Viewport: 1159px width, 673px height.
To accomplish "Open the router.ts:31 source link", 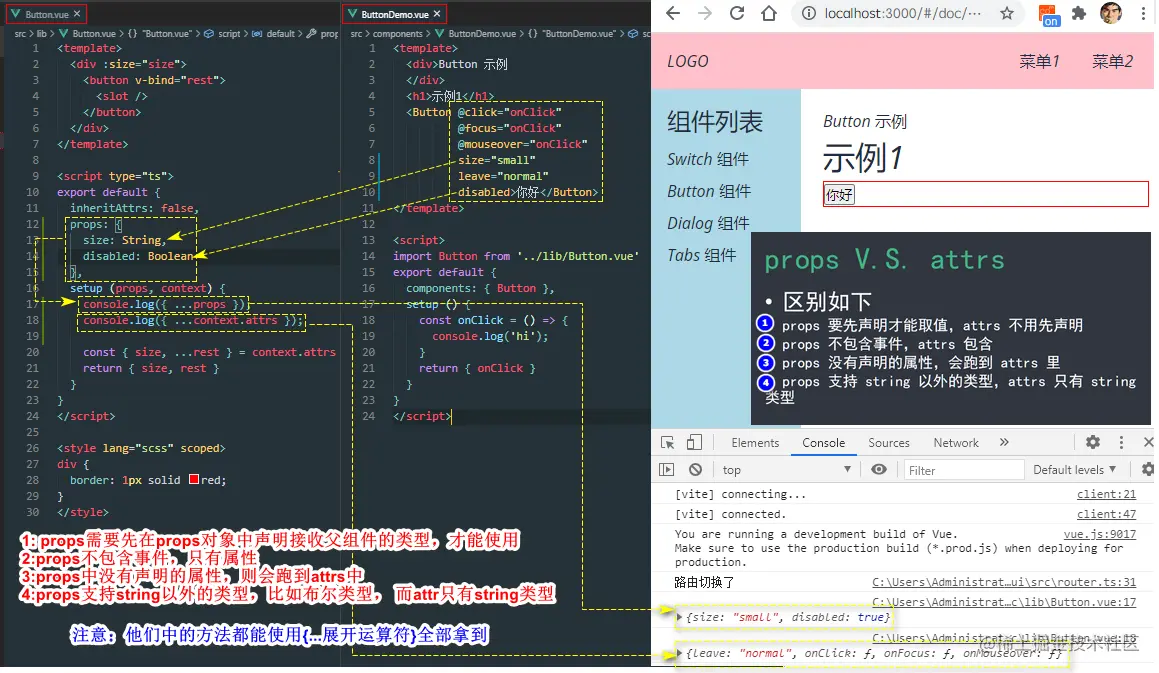I will 1004,582.
